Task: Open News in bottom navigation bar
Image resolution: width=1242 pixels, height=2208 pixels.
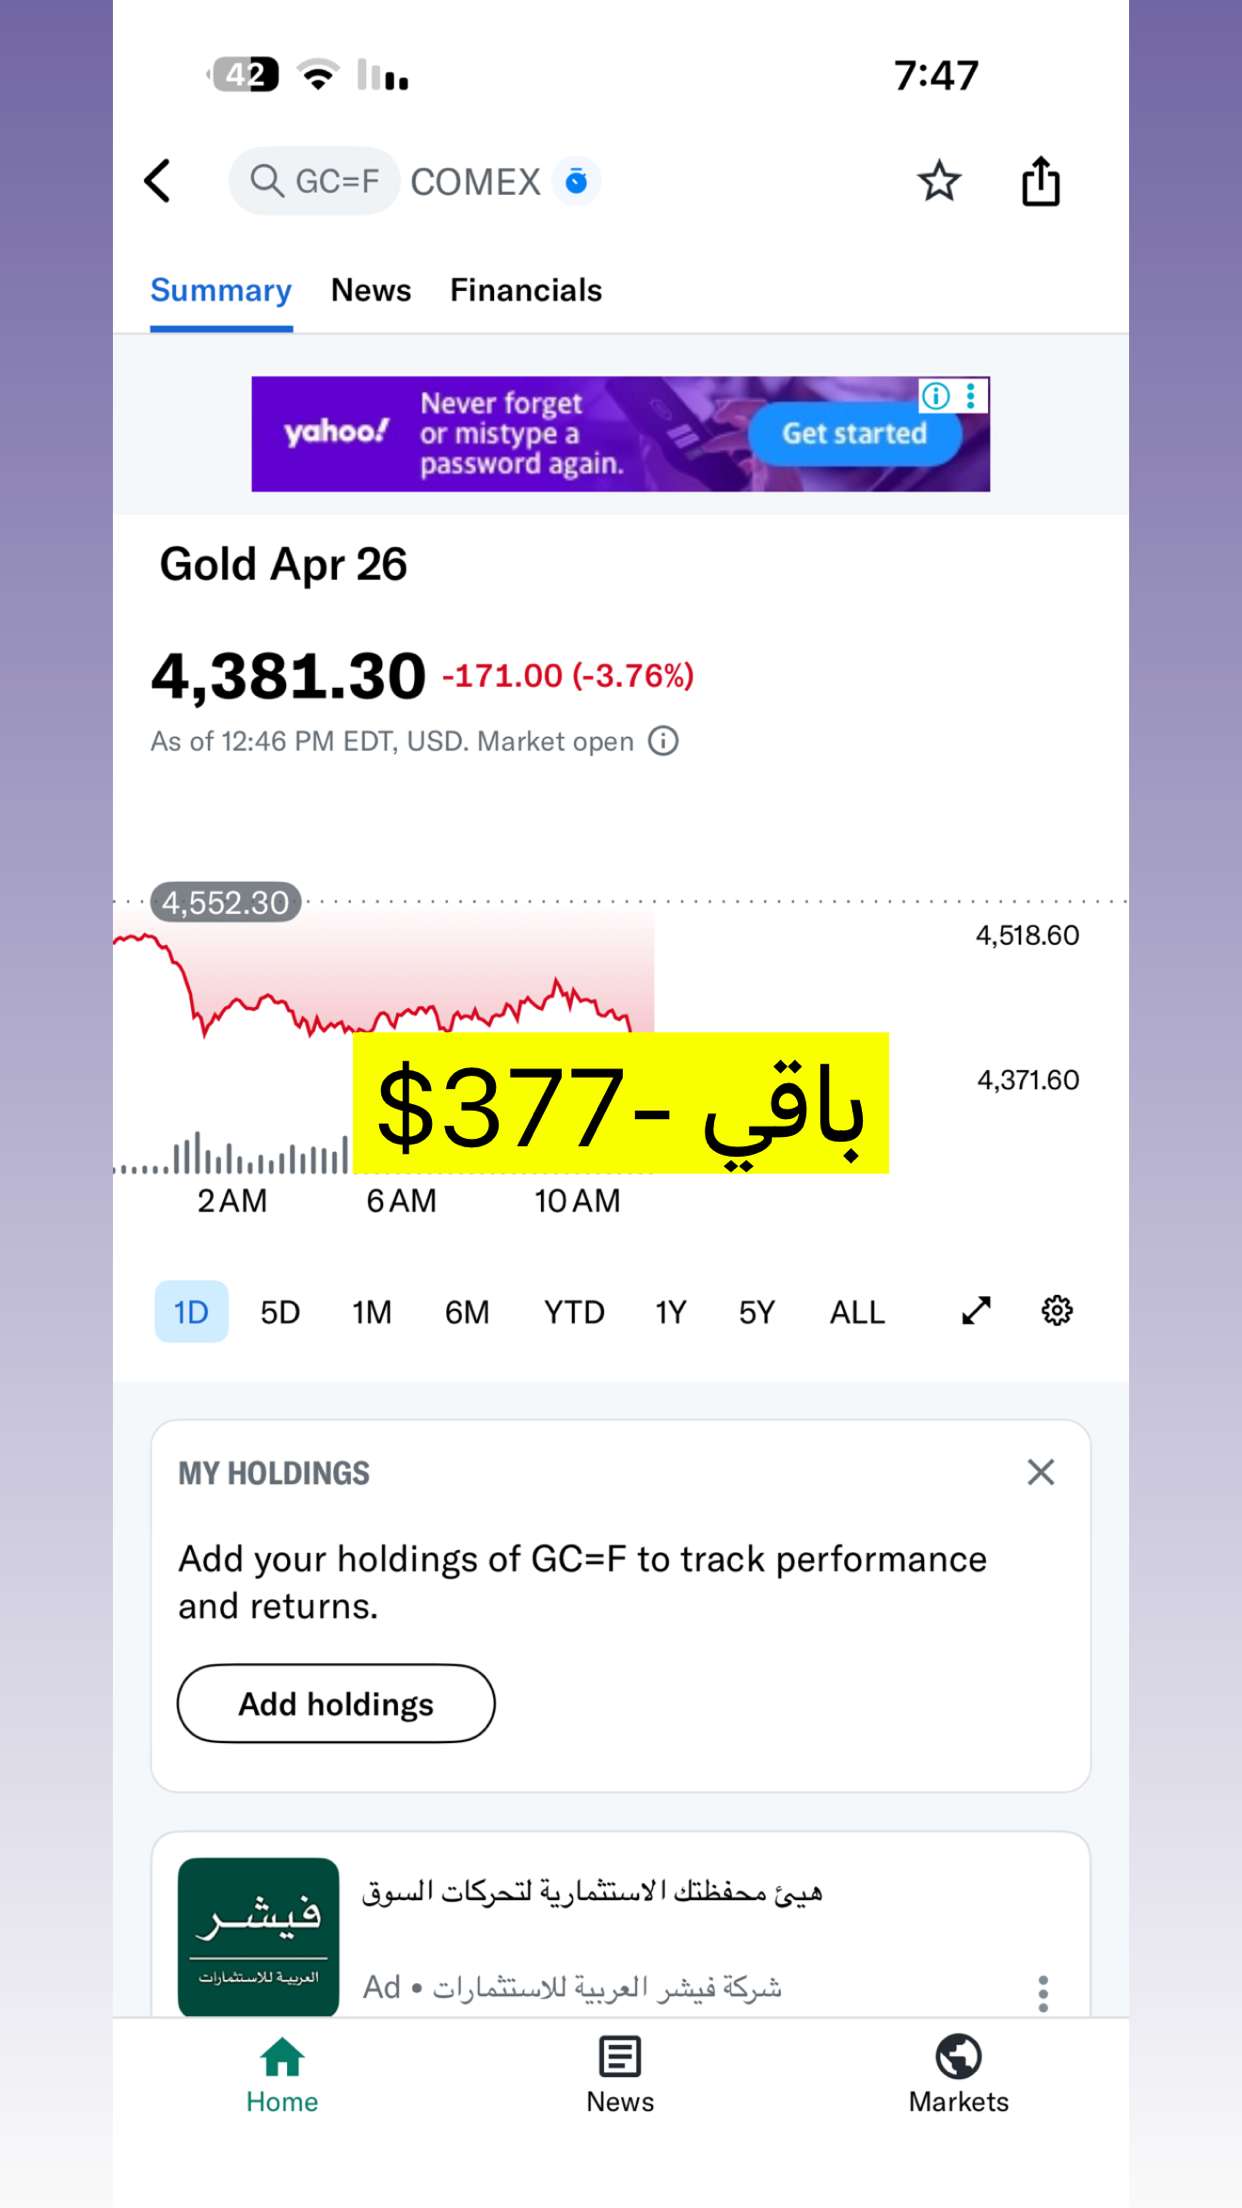Action: 620,2074
